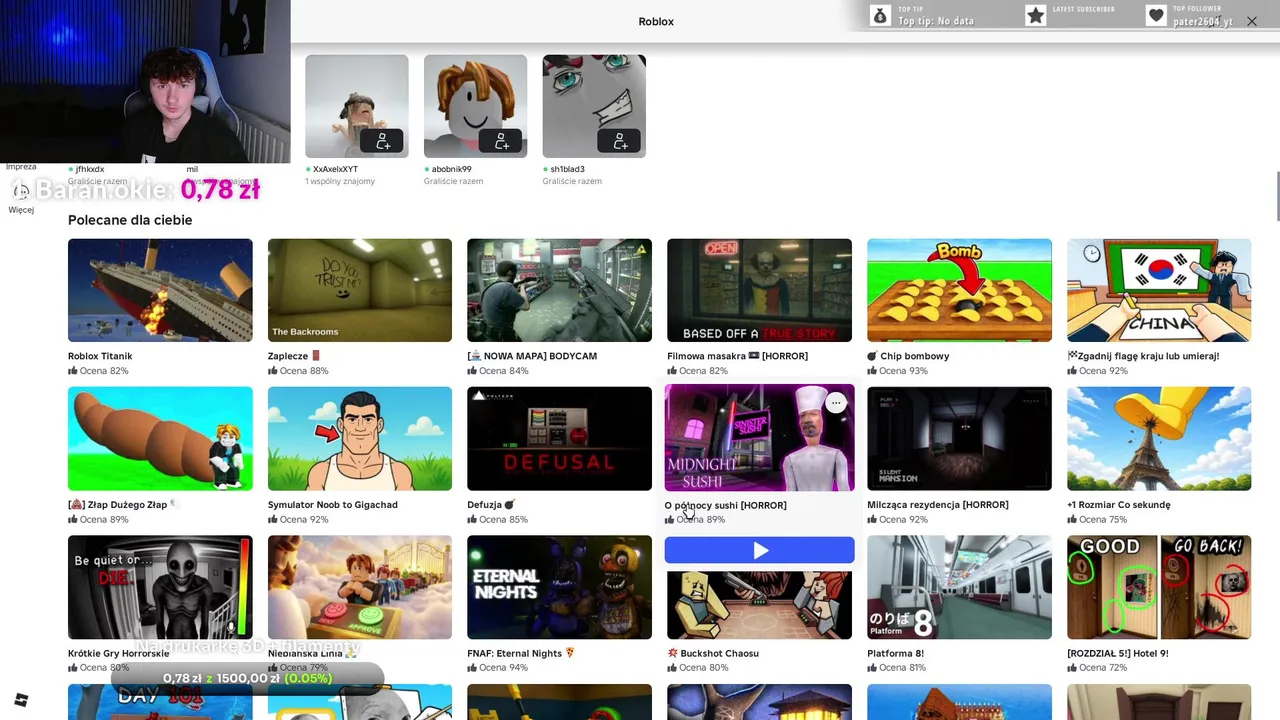Open the Defuzja game thumbnail
Screen dimensions: 1280x720
(559, 438)
